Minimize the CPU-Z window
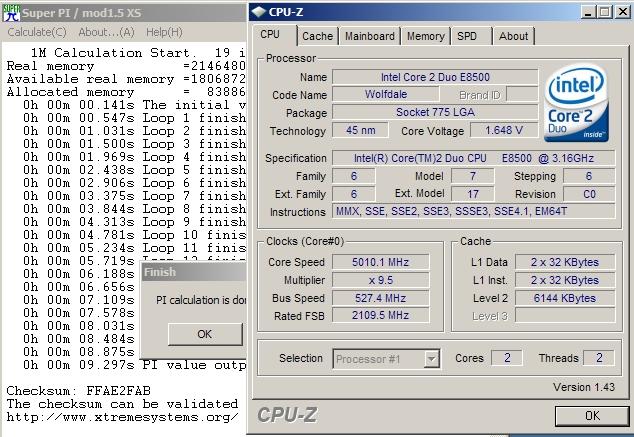Screen dimensions: 634x437 pos(588,12)
